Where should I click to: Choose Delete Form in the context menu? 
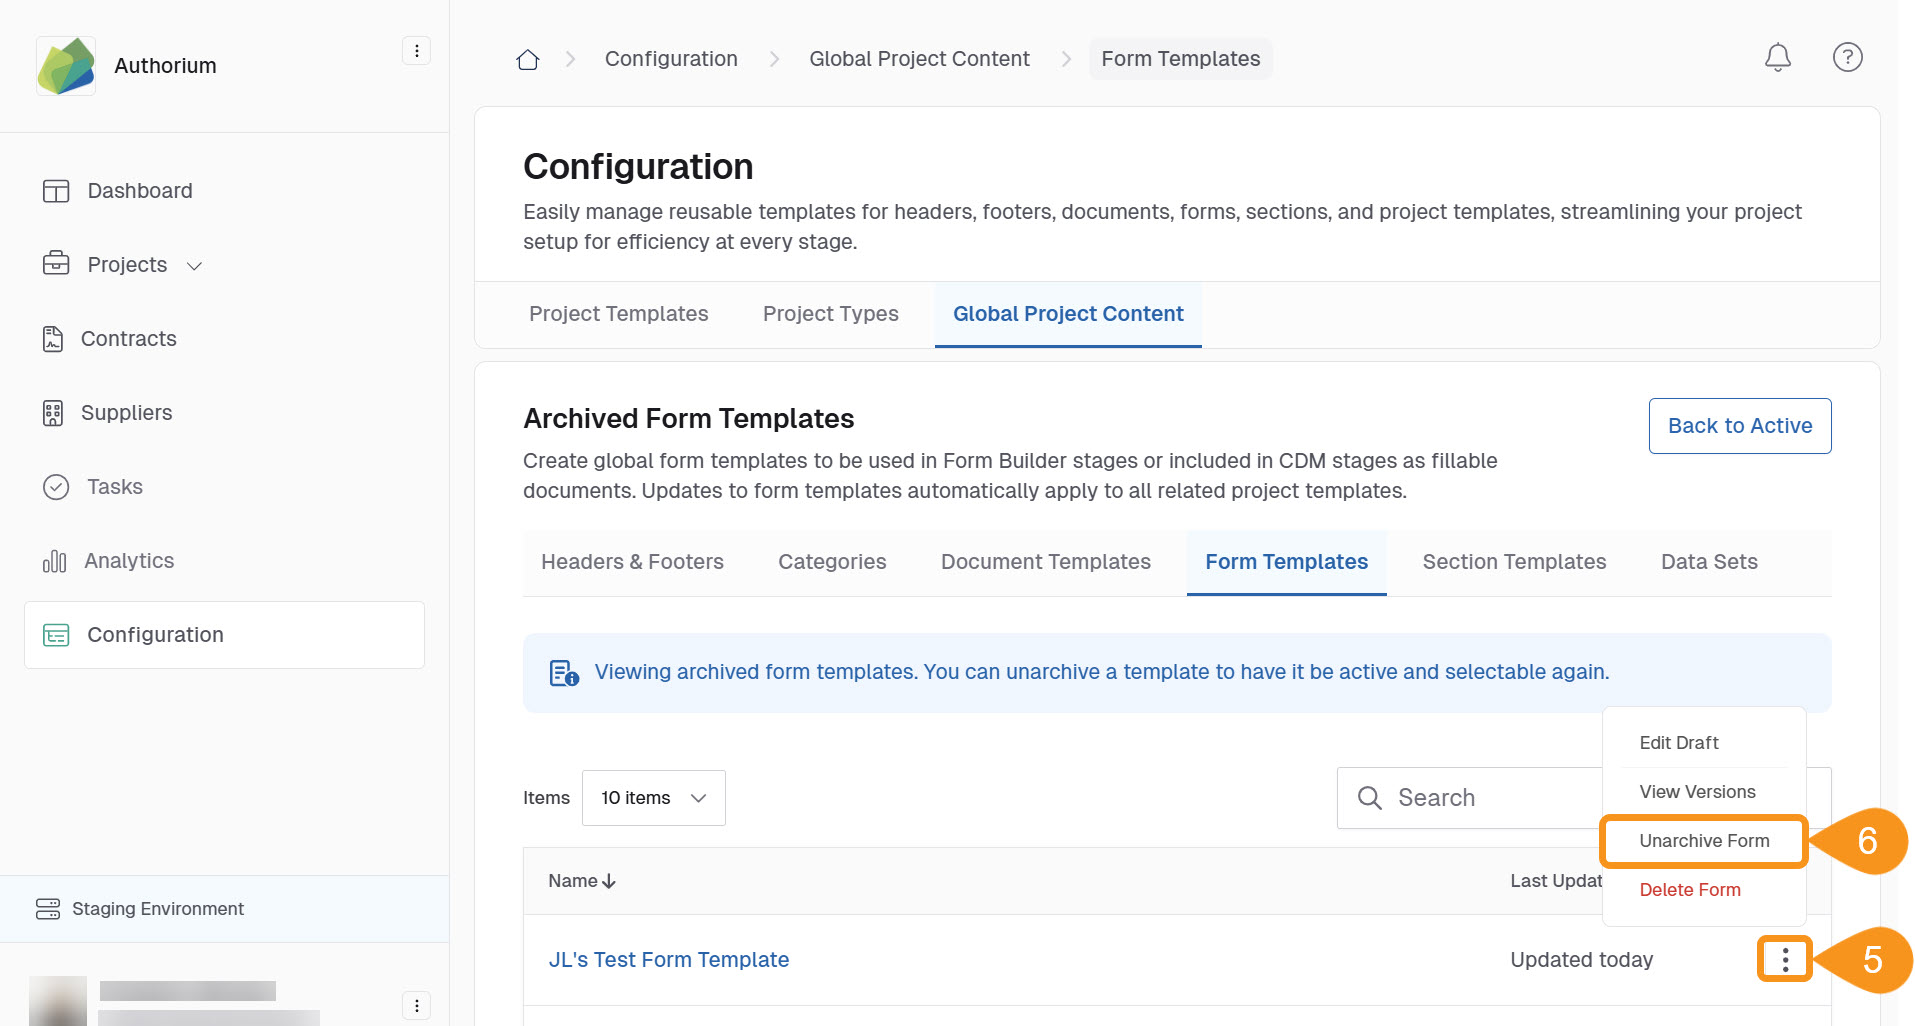[1689, 889]
